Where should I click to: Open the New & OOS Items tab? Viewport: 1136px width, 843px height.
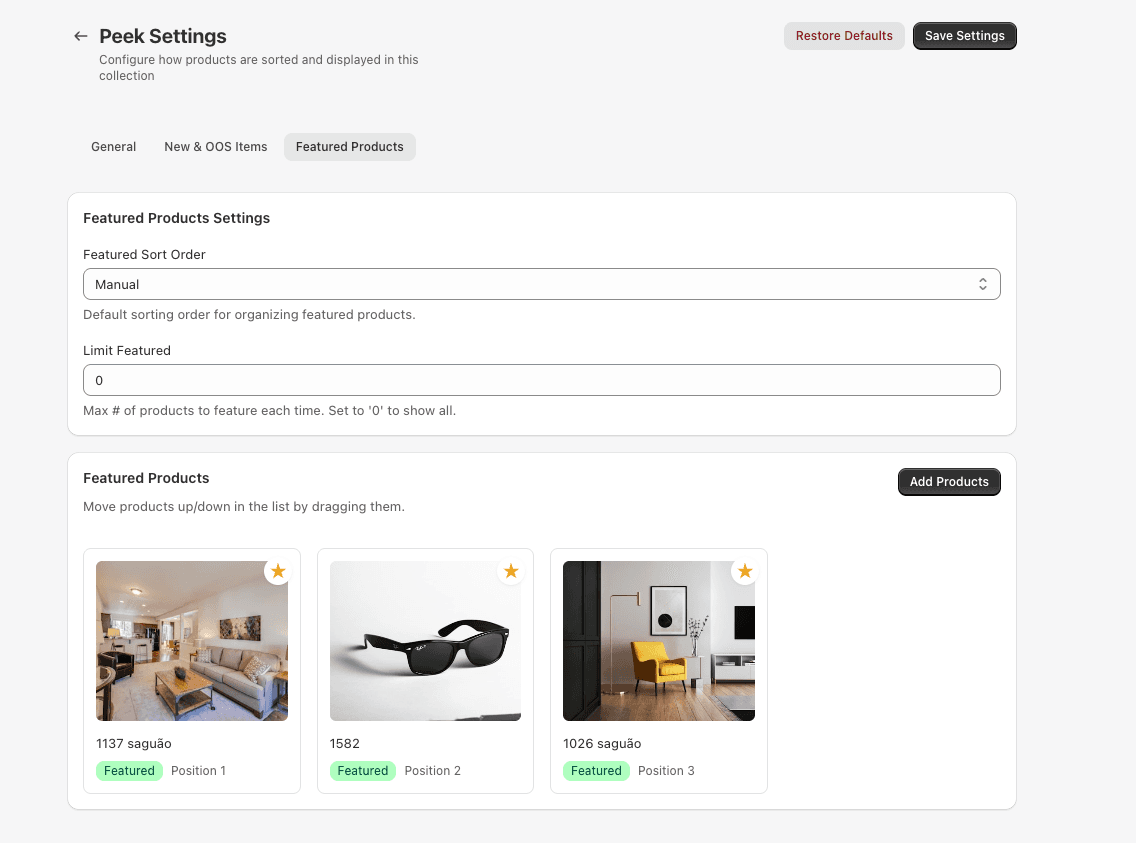pos(216,147)
